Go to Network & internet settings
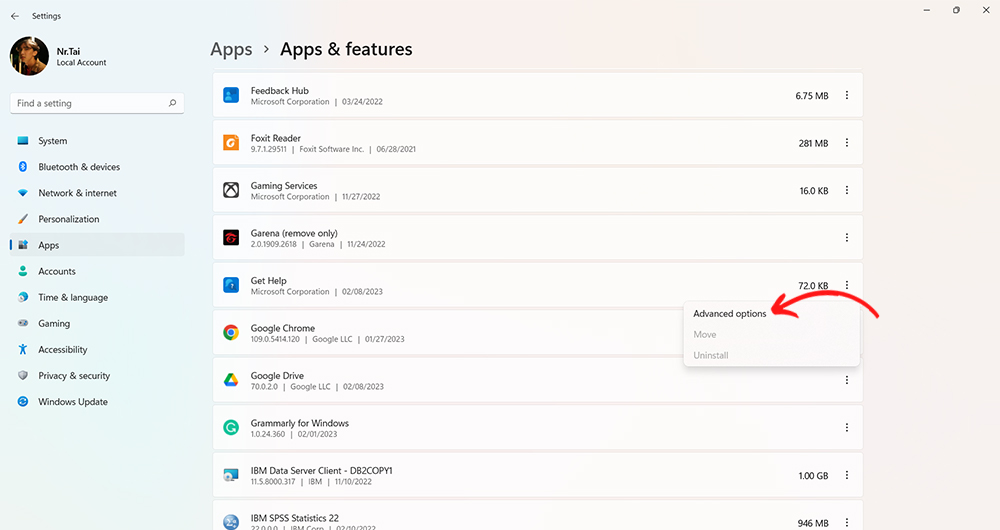1000x530 pixels. [x=97, y=193]
